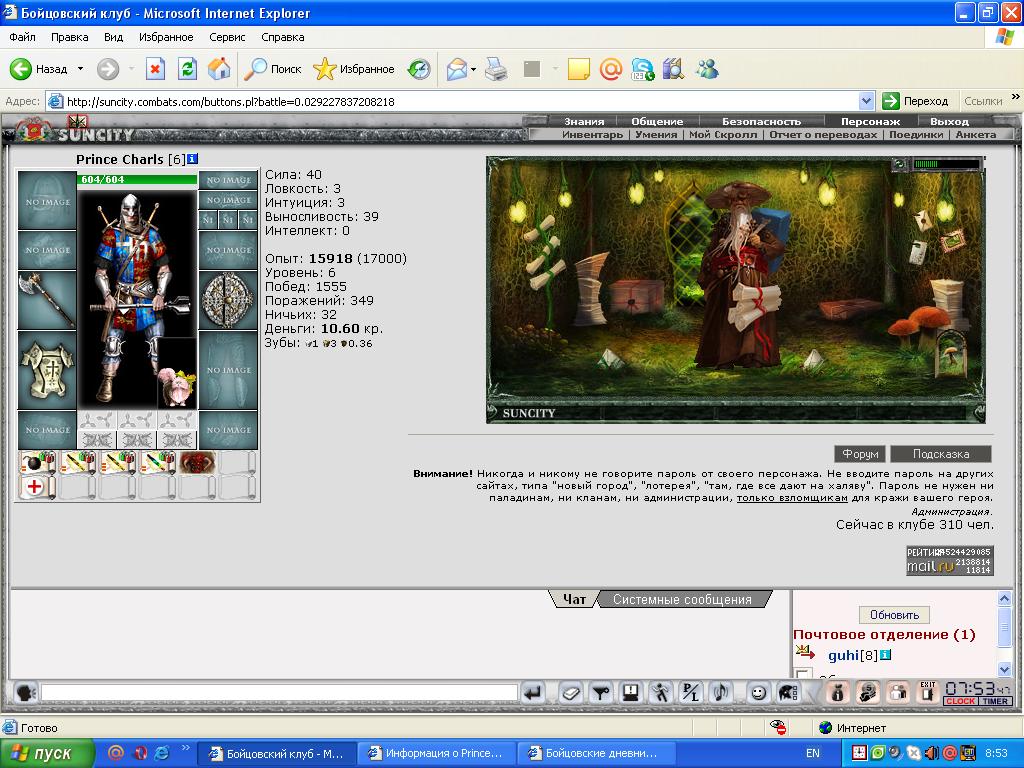Stop page loading with the red X icon
Viewport: 1024px width, 768px height.
(155, 69)
